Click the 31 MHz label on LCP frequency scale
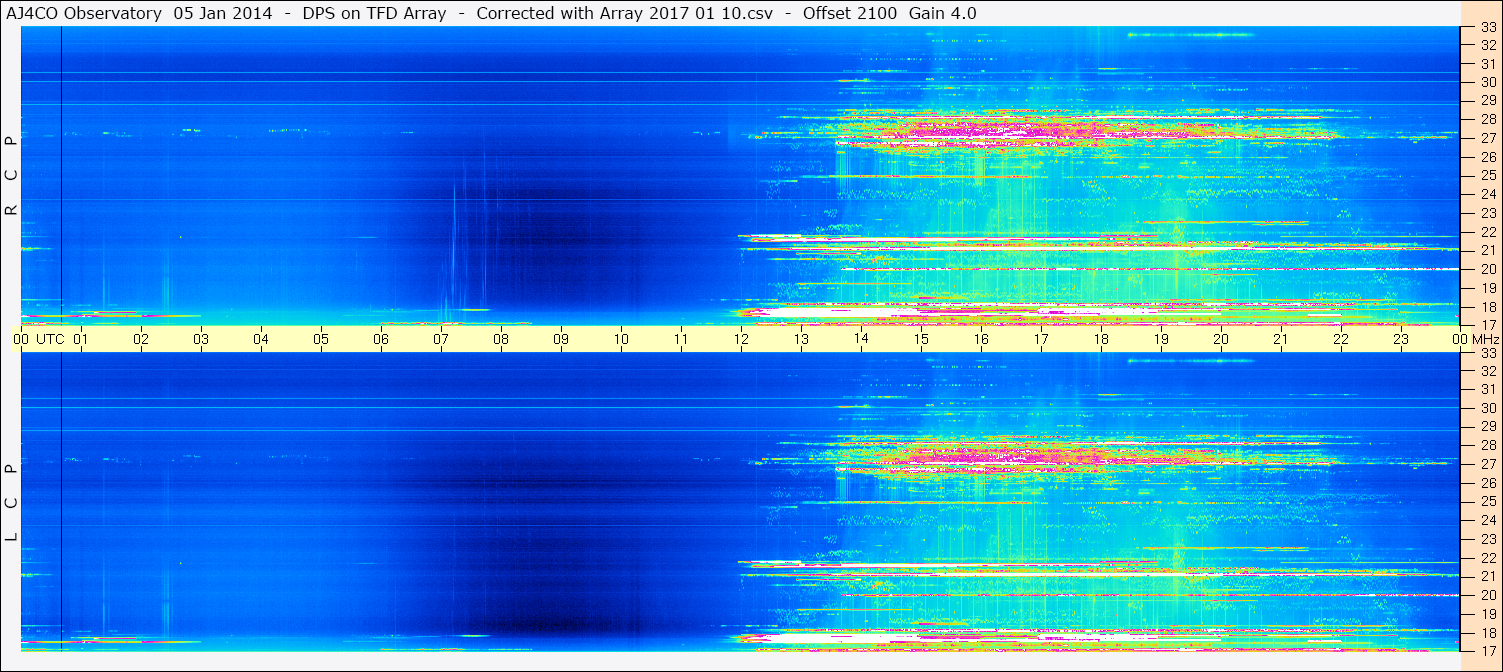The height and width of the screenshot is (672, 1503). tap(1487, 390)
